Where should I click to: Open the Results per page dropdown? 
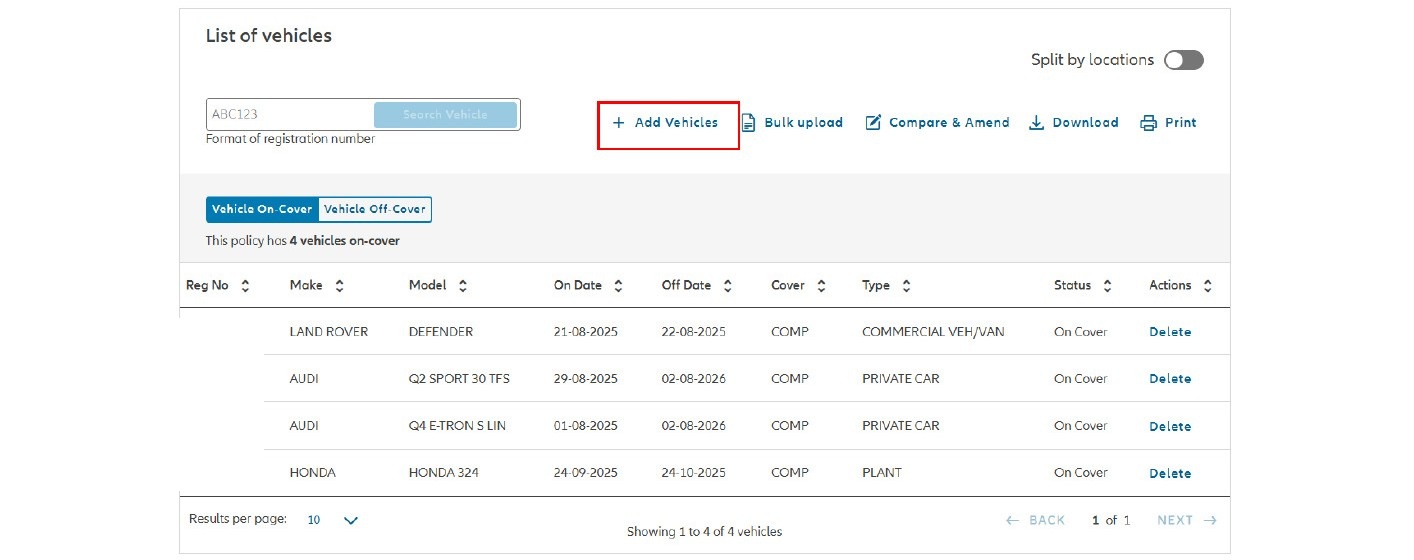(x=333, y=520)
